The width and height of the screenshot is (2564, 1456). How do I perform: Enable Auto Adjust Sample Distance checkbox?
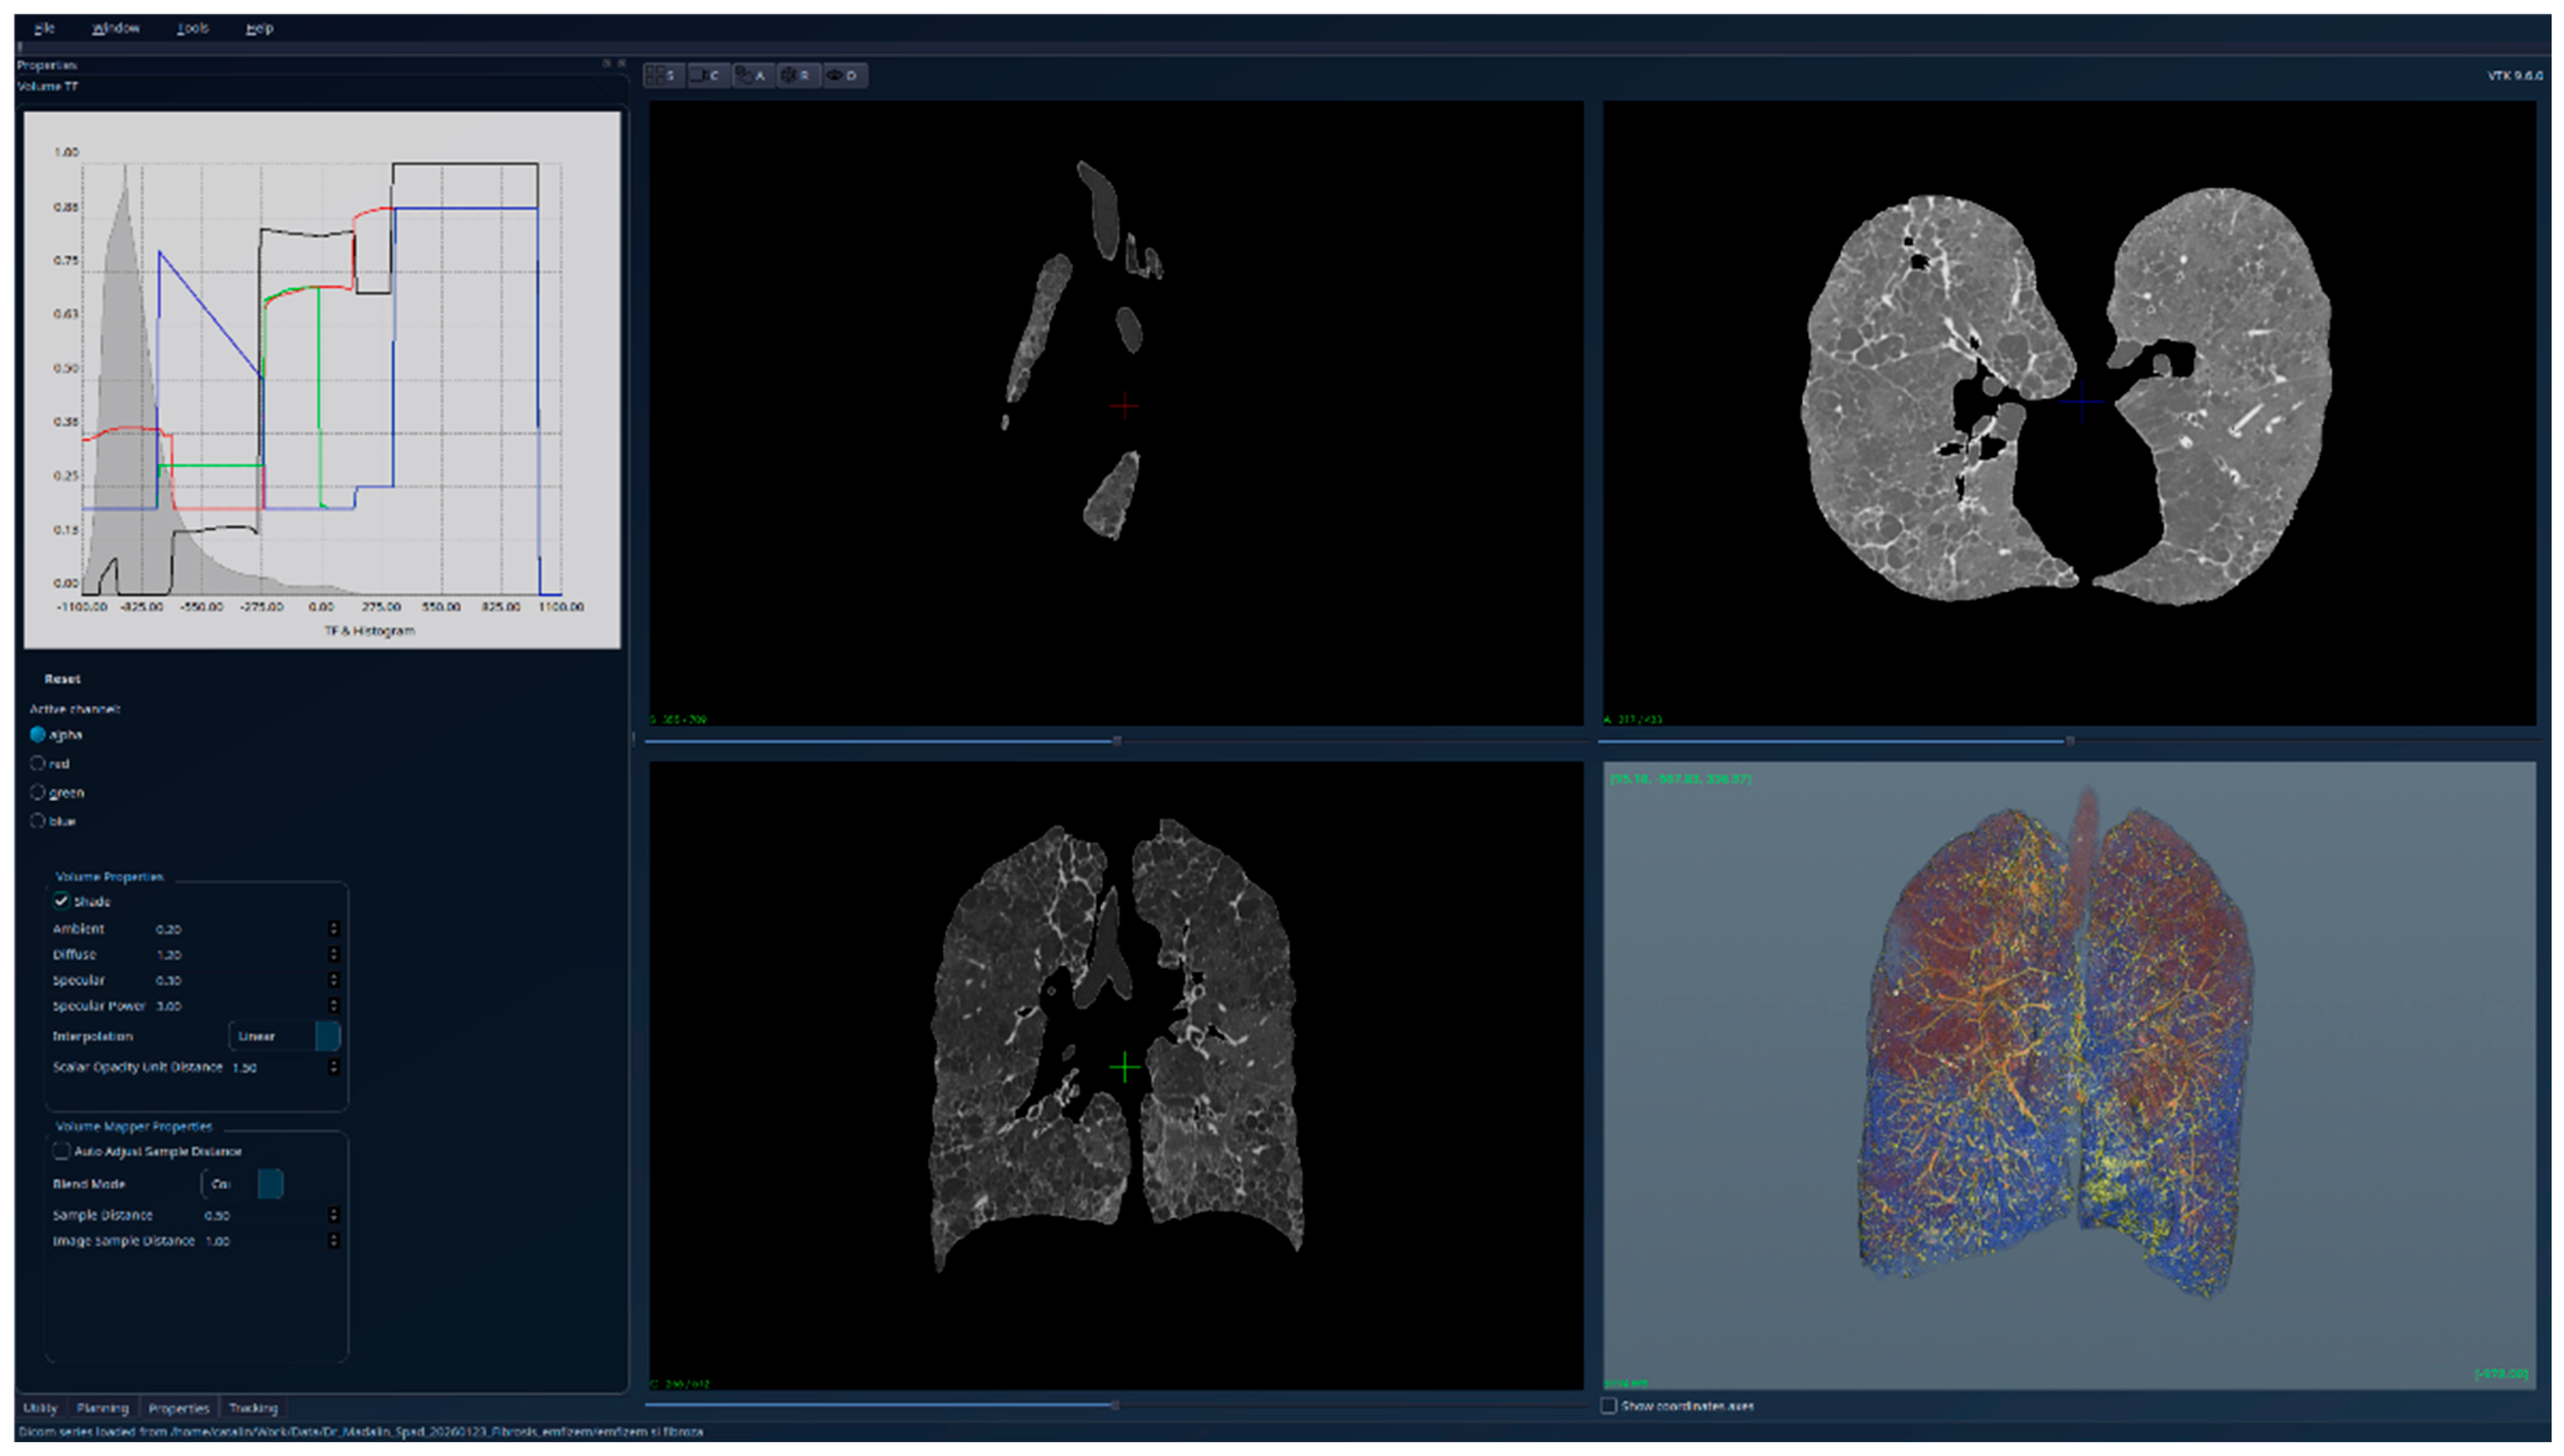[x=62, y=1151]
